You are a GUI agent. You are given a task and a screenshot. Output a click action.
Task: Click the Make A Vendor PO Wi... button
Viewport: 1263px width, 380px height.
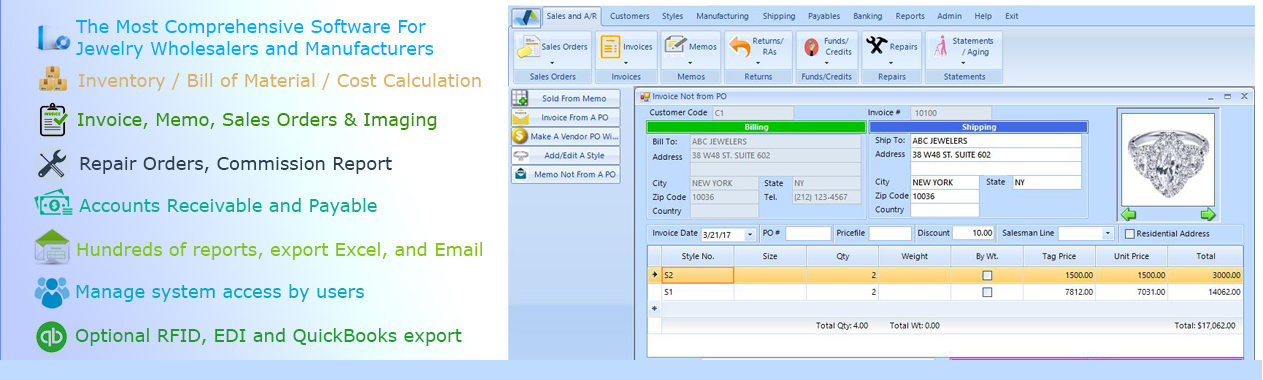565,136
